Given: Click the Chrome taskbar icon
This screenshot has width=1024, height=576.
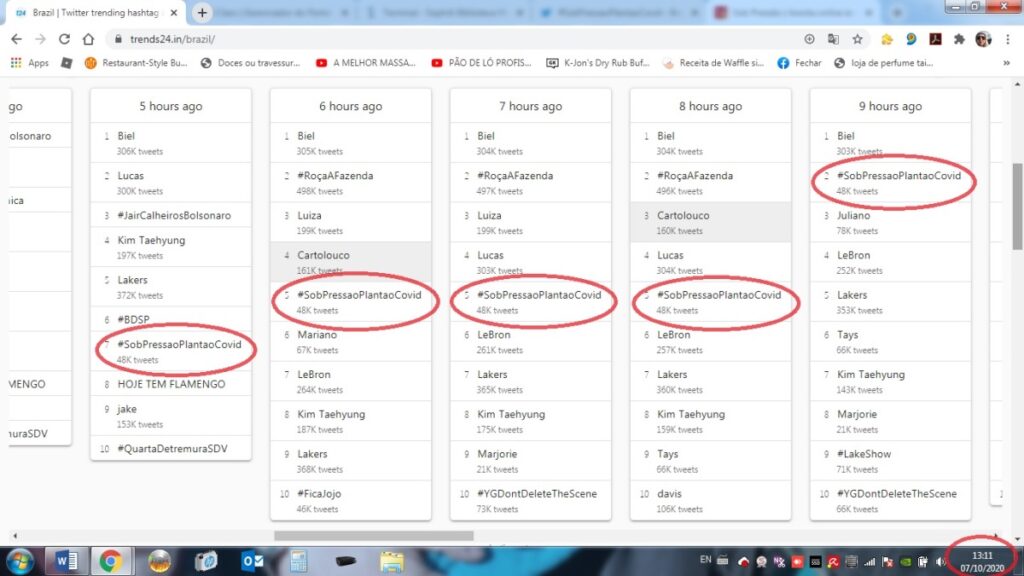Looking at the screenshot, I should point(110,562).
